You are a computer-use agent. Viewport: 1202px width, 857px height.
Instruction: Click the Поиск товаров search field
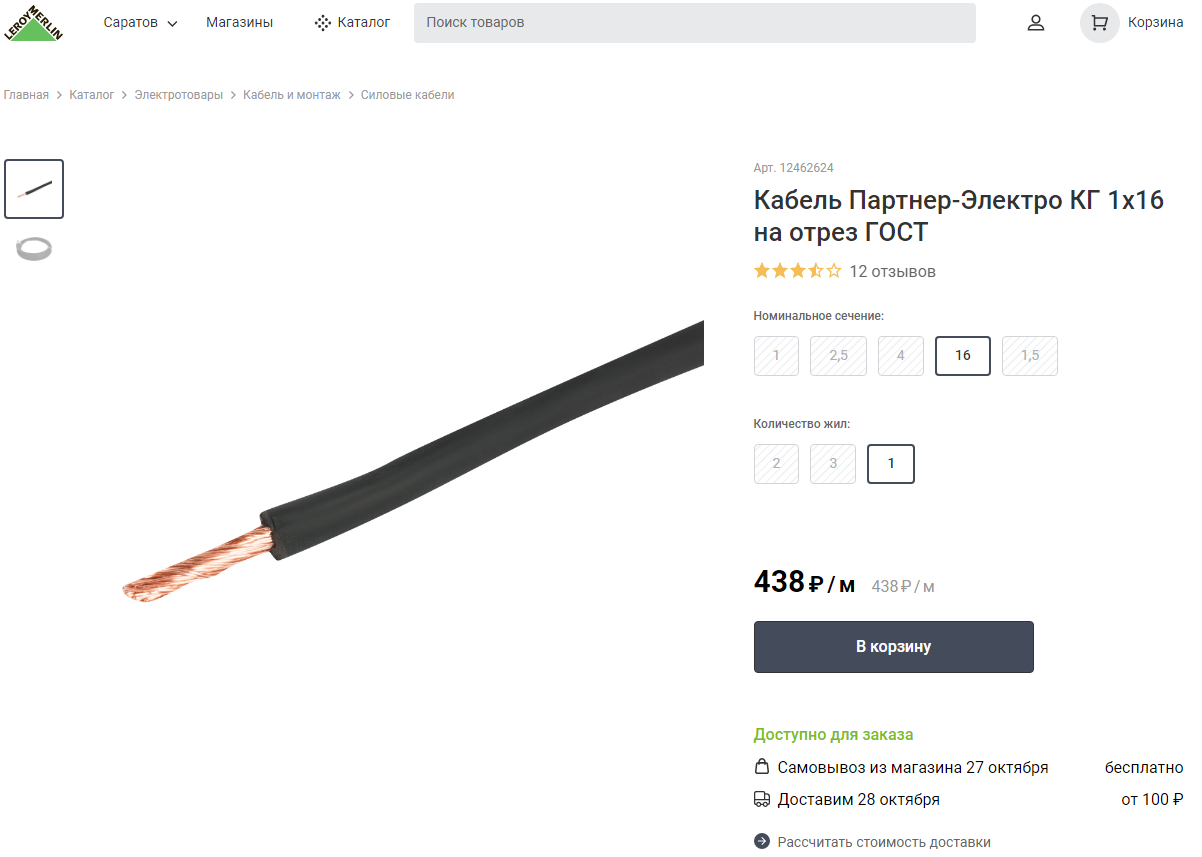click(694, 23)
